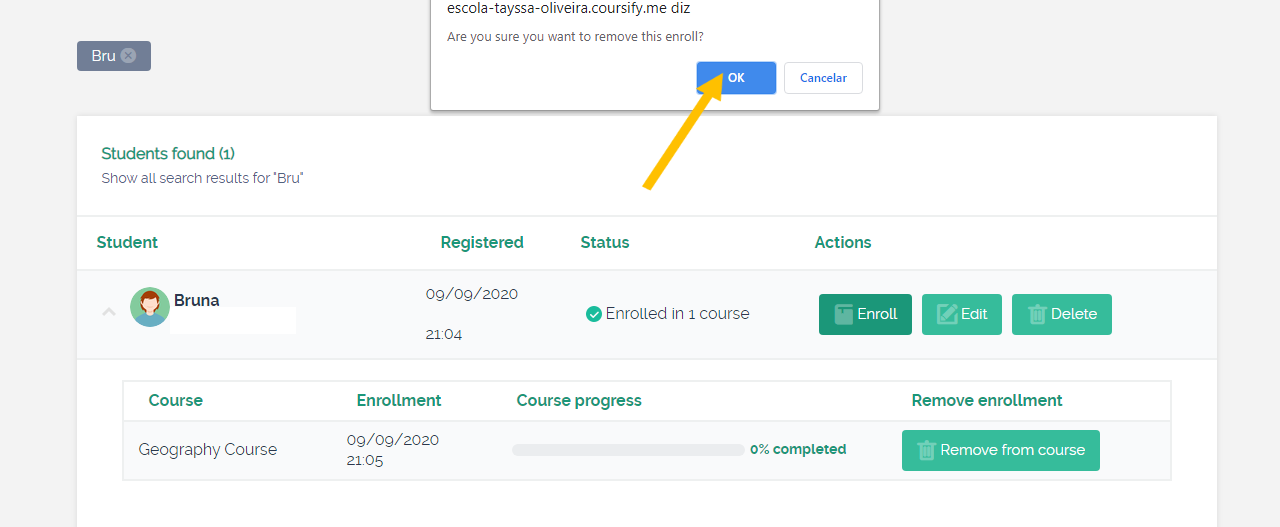
Task: Click the trash icon on Delete
Action: pos(1037,314)
